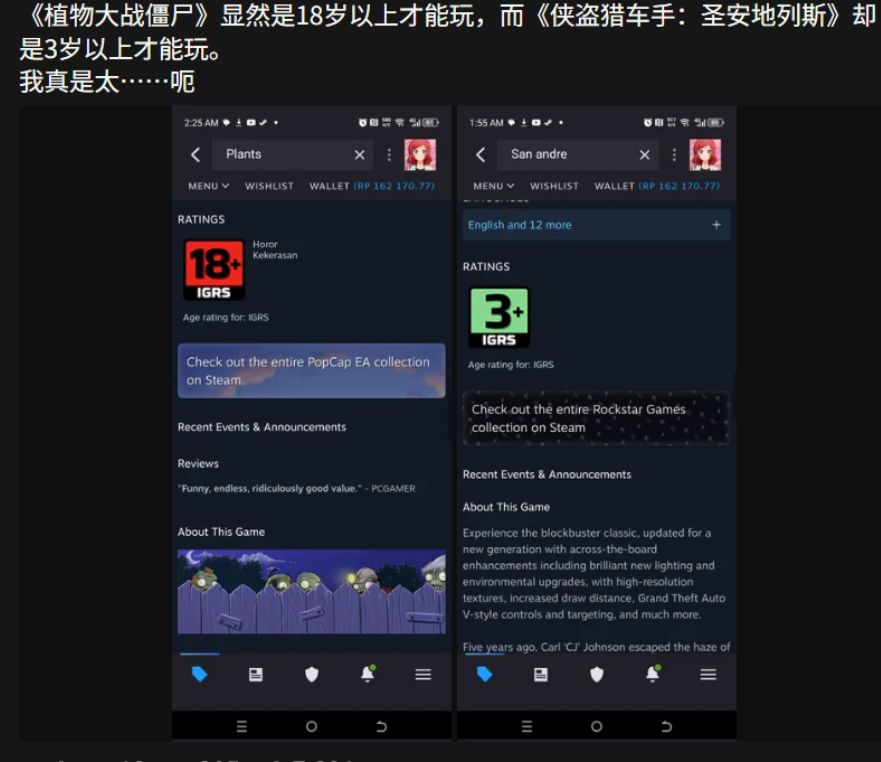The height and width of the screenshot is (762, 881).
Task: Open PopCap EA collection banner
Action: click(311, 371)
